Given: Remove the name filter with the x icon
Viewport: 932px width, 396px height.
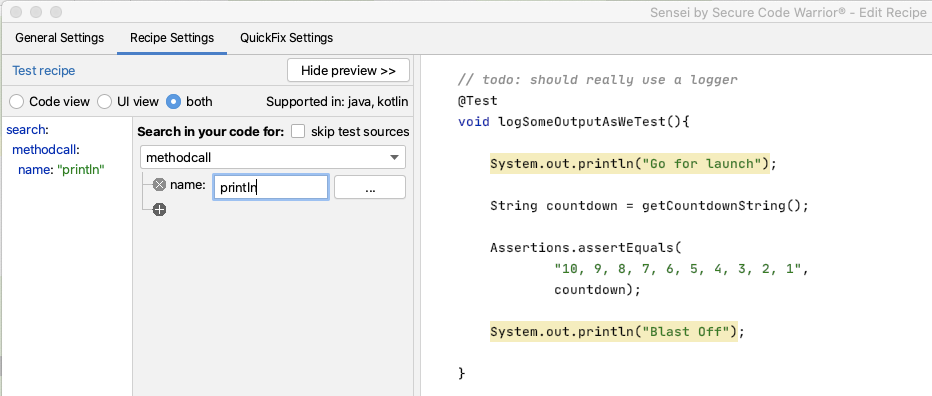Looking at the screenshot, I should click(159, 185).
